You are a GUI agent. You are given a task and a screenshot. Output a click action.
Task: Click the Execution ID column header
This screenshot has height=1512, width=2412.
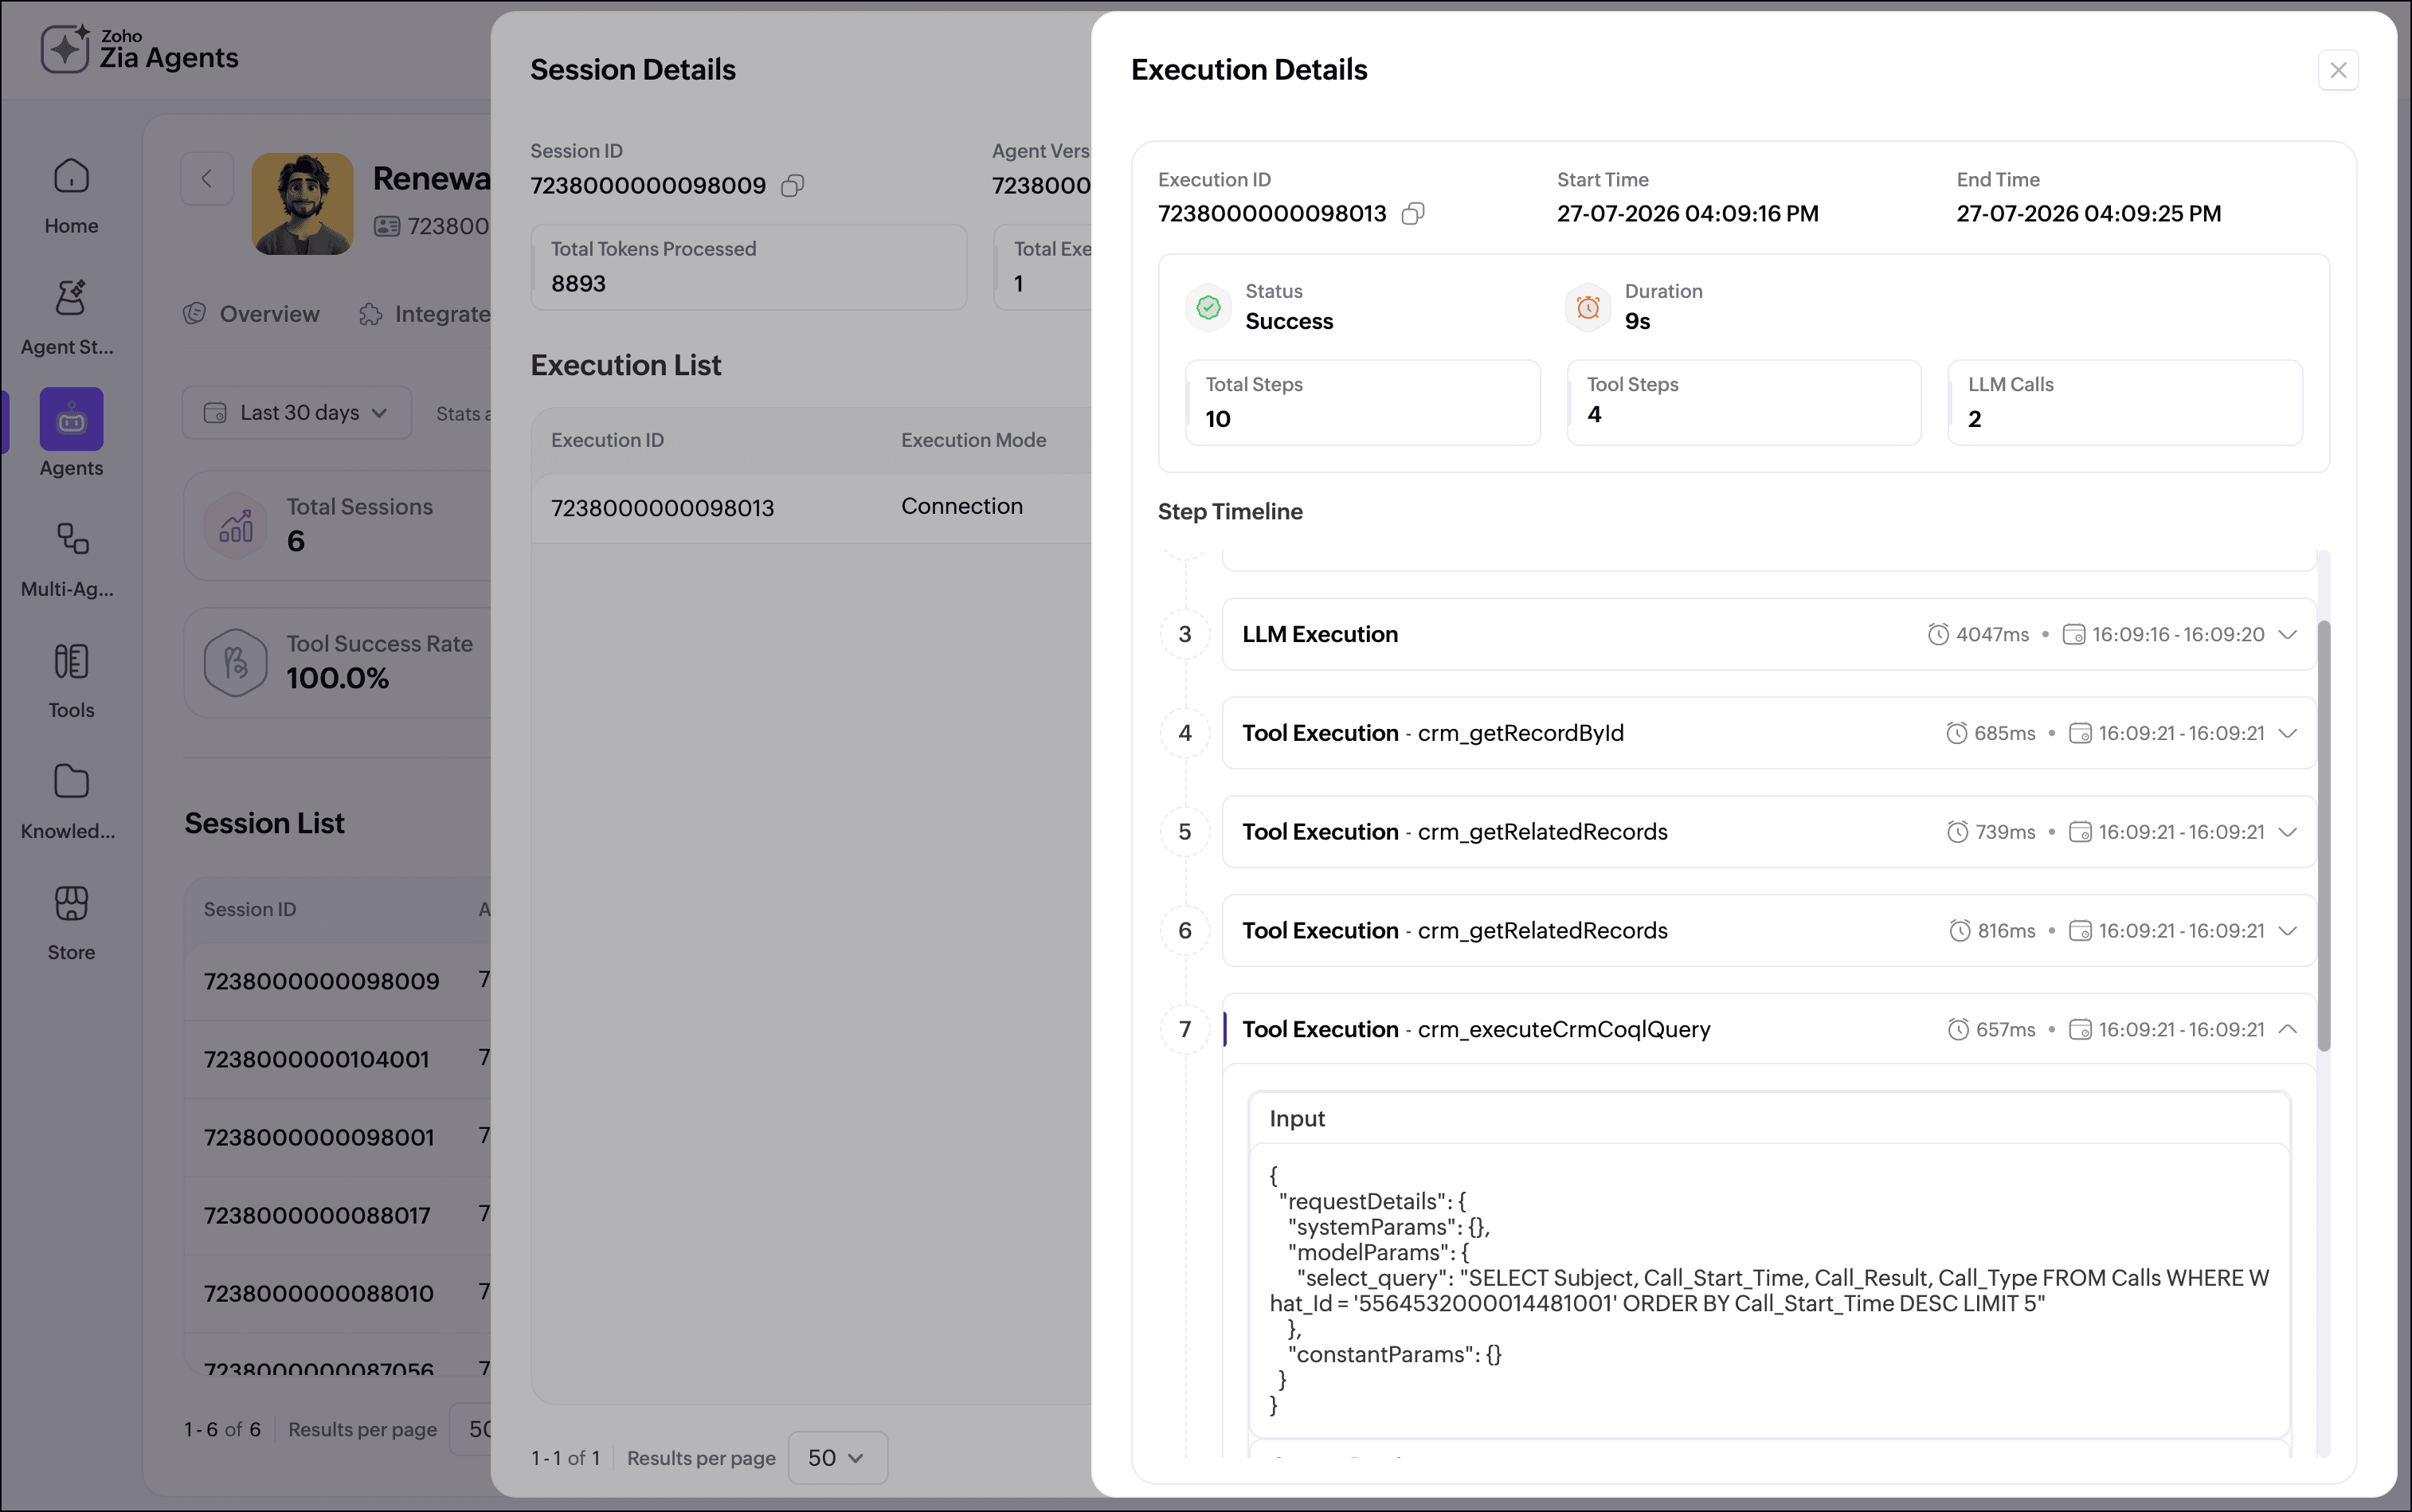(x=607, y=441)
